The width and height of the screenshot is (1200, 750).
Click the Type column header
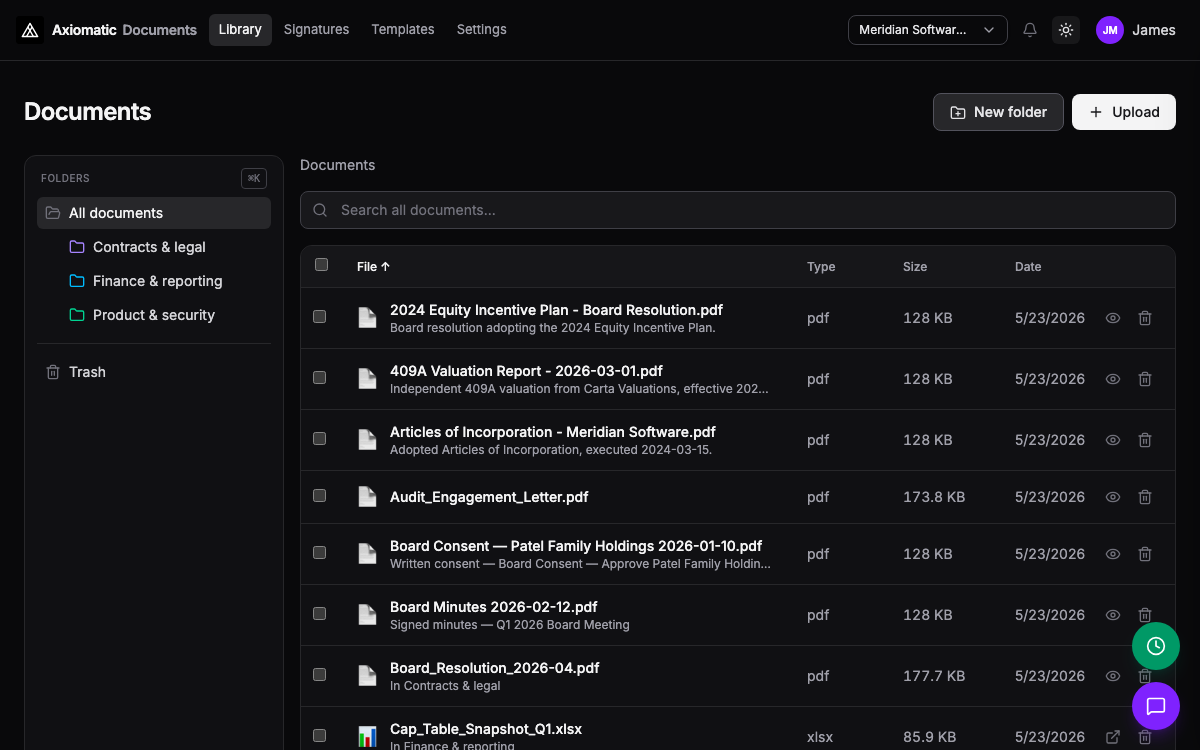coord(821,267)
